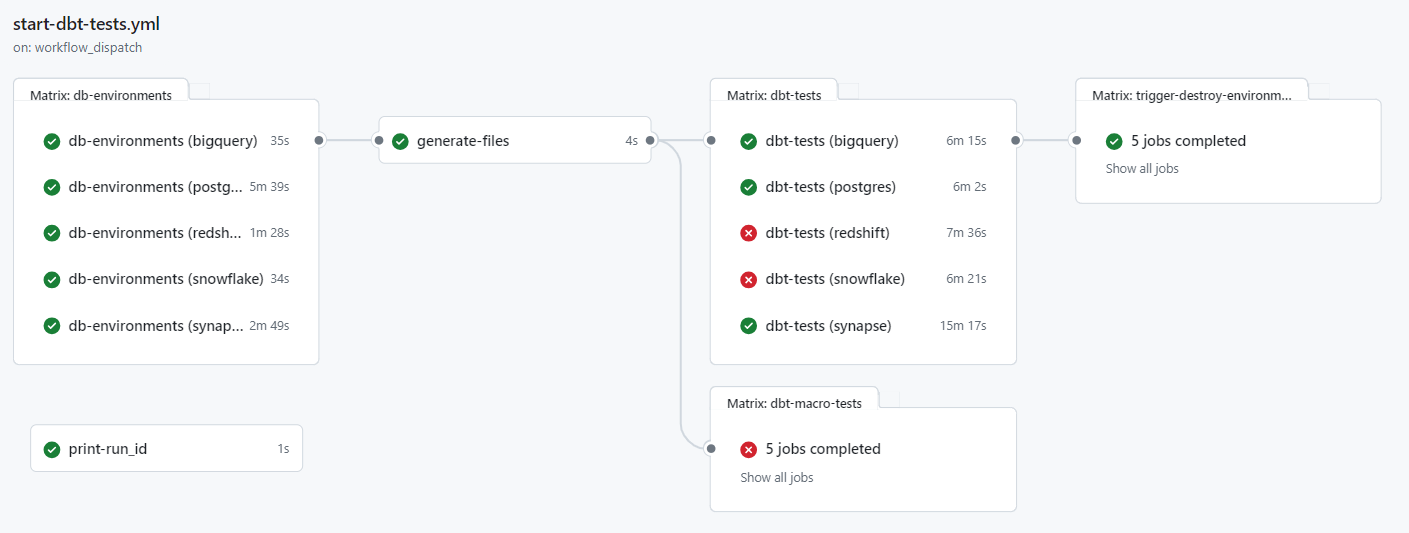
Task: Click red failure icon for dbt-tests (snowflake)
Action: (748, 279)
